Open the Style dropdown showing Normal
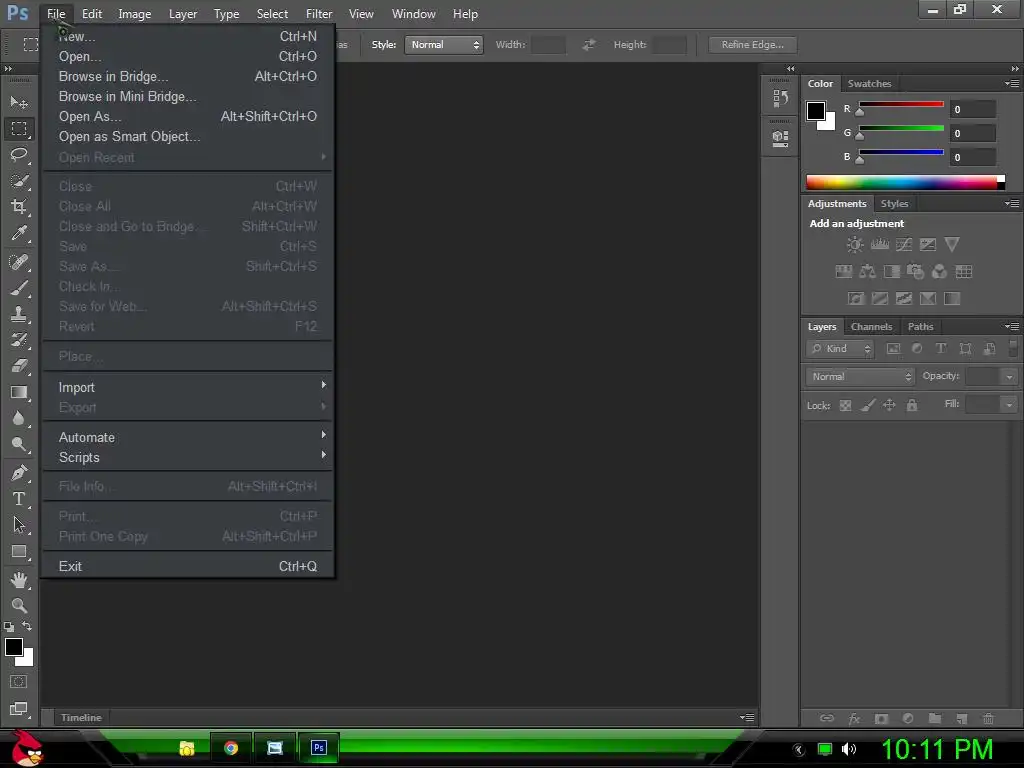The width and height of the screenshot is (1024, 768). (x=443, y=45)
